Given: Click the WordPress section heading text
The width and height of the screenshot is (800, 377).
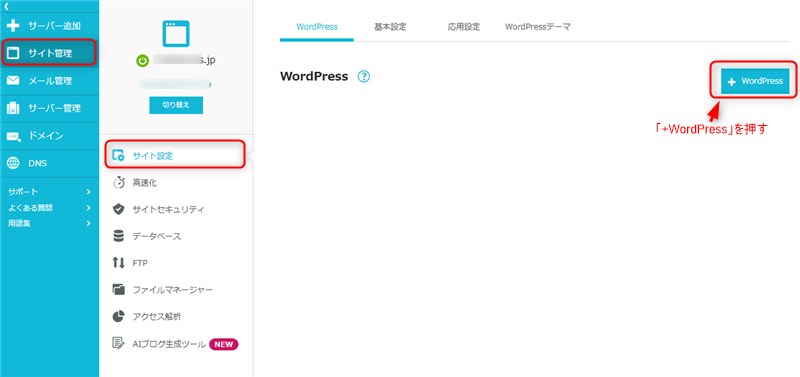Looking at the screenshot, I should click(314, 77).
